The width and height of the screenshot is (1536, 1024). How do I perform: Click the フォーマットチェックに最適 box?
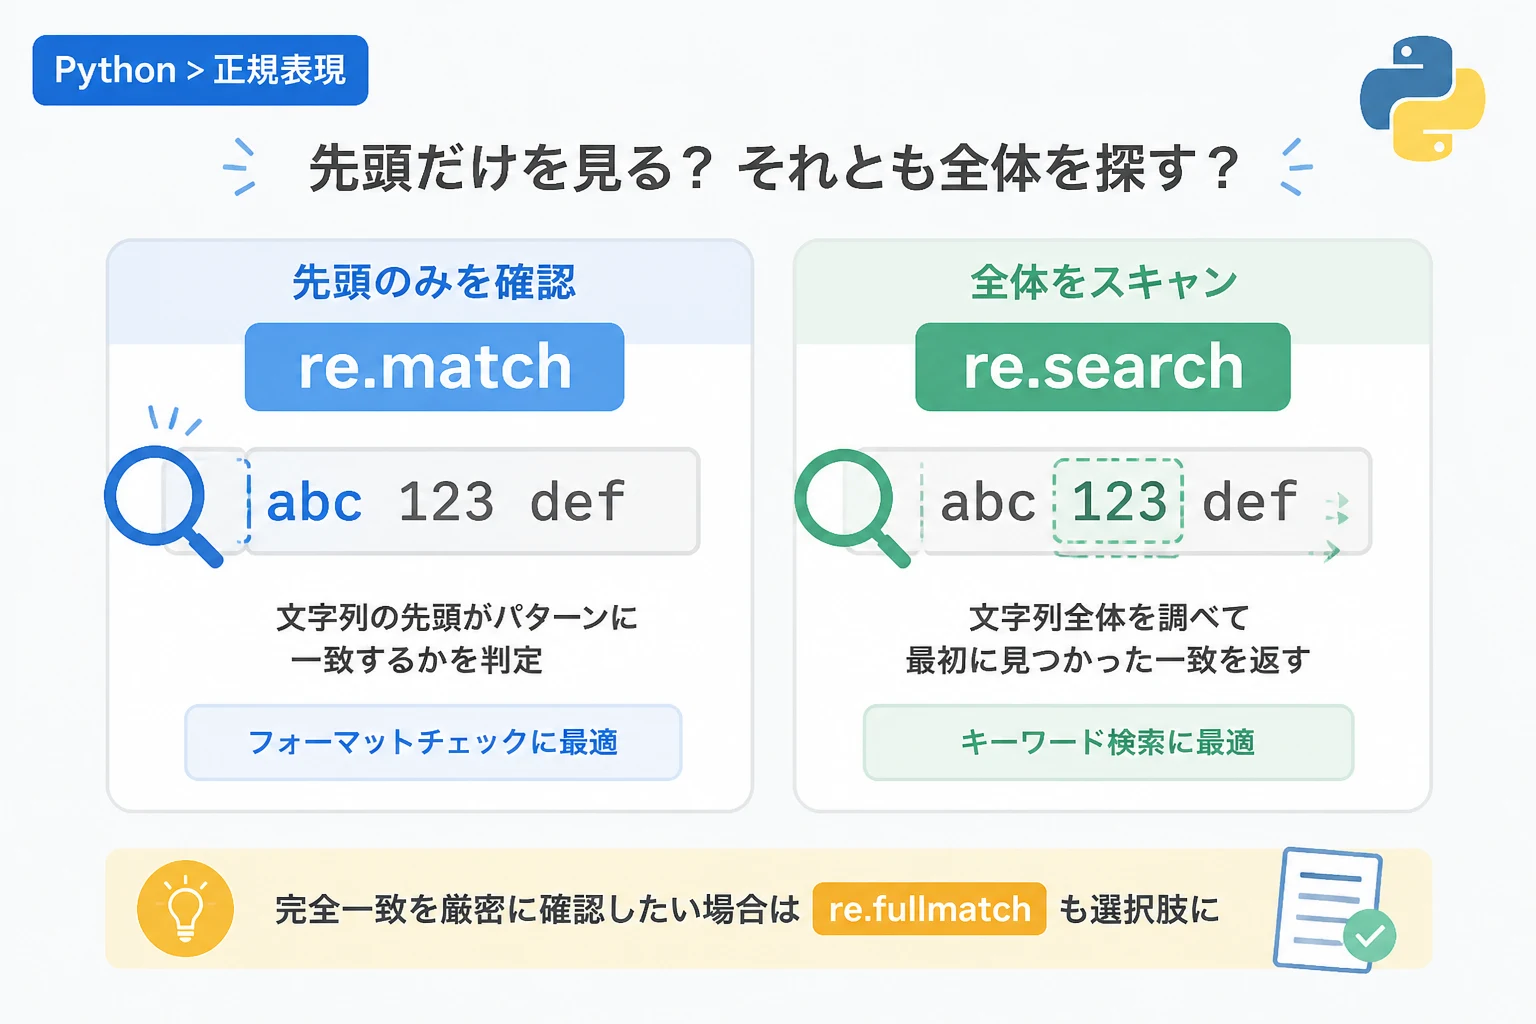coord(433,742)
